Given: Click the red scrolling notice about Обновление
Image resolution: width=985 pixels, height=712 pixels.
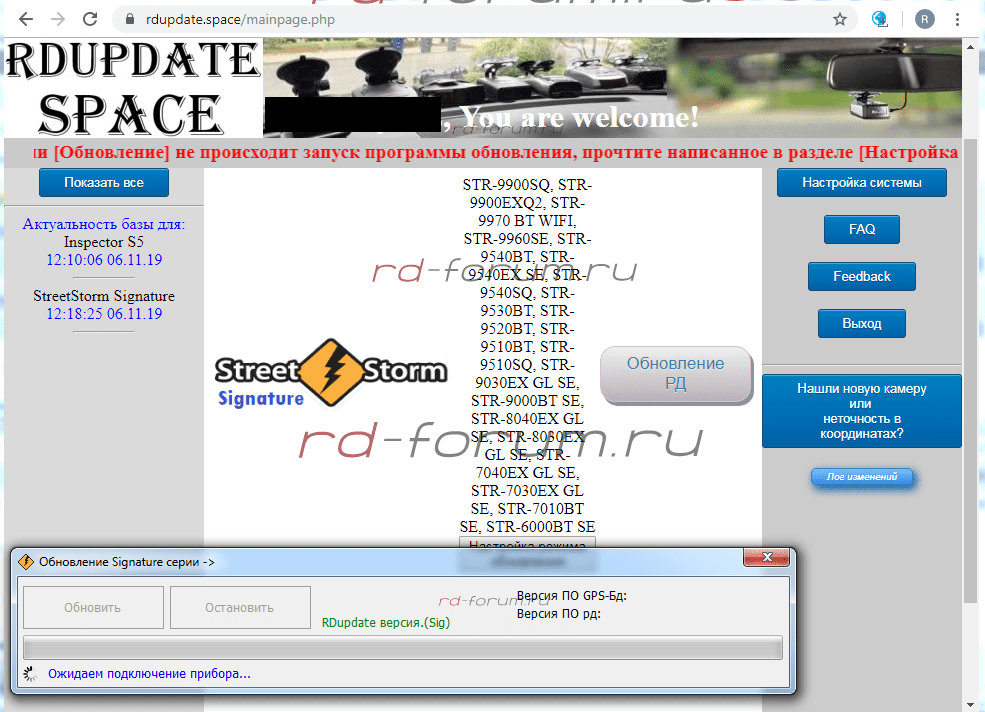Looking at the screenshot, I should click(496, 153).
